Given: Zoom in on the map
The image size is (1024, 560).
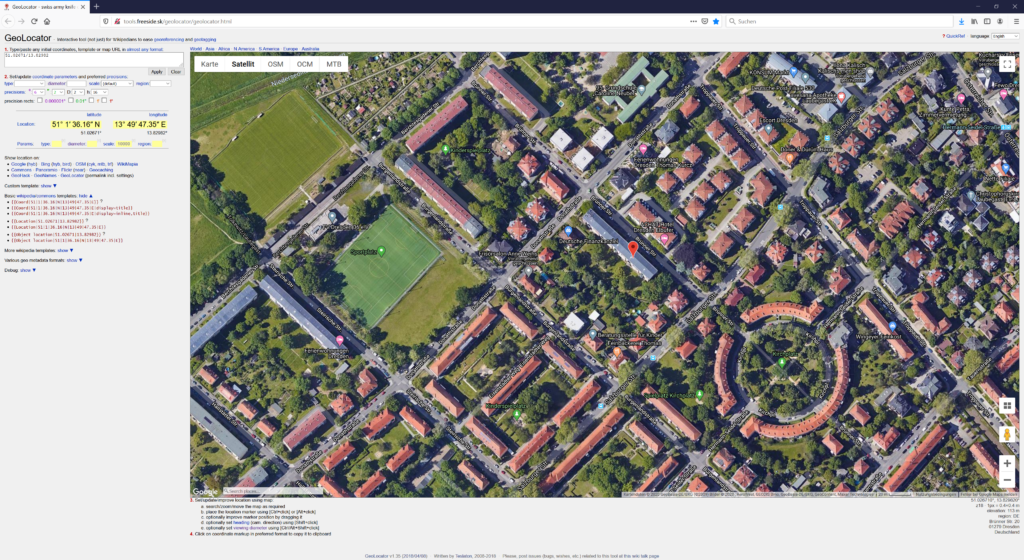Looking at the screenshot, I should [1007, 464].
